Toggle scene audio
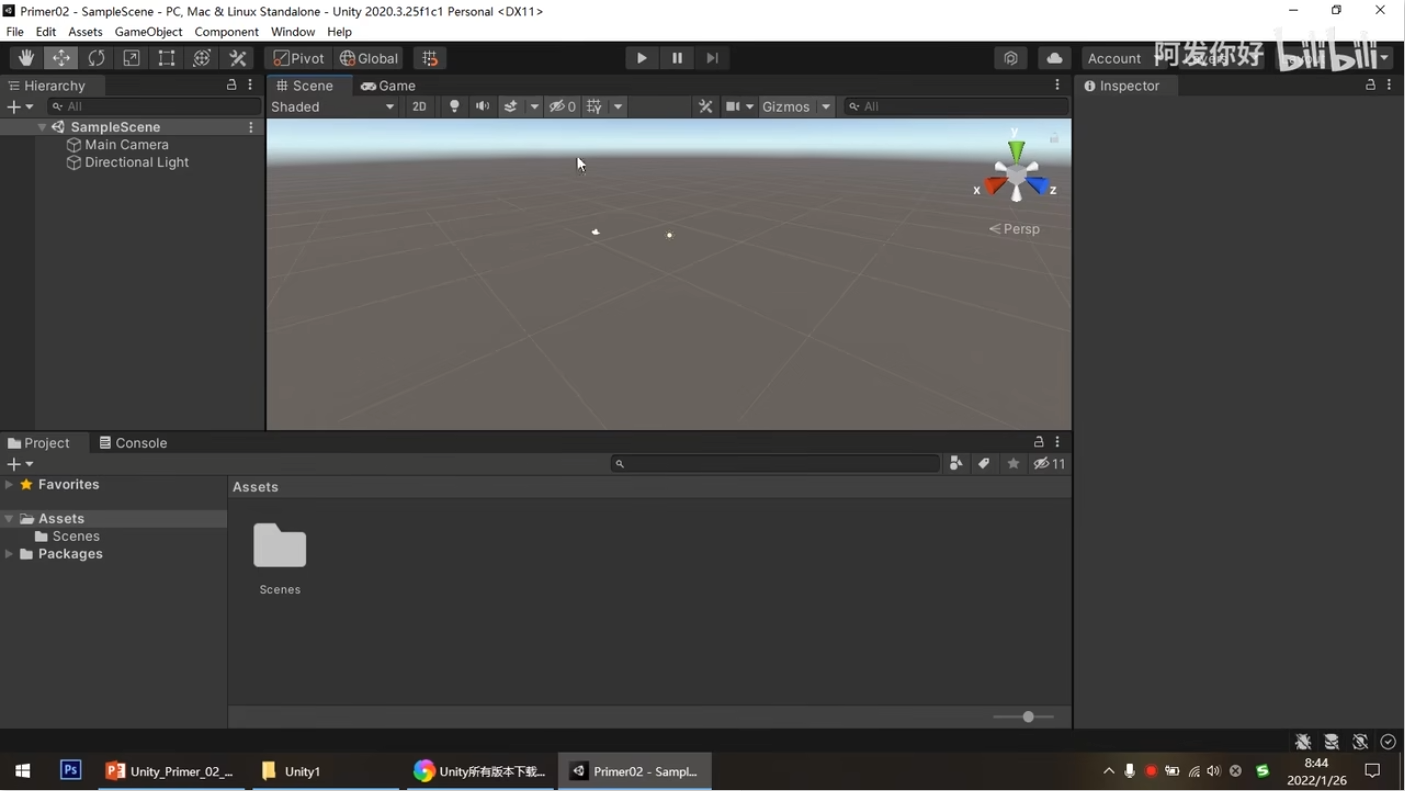This screenshot has width=1405, height=791. coord(482,107)
